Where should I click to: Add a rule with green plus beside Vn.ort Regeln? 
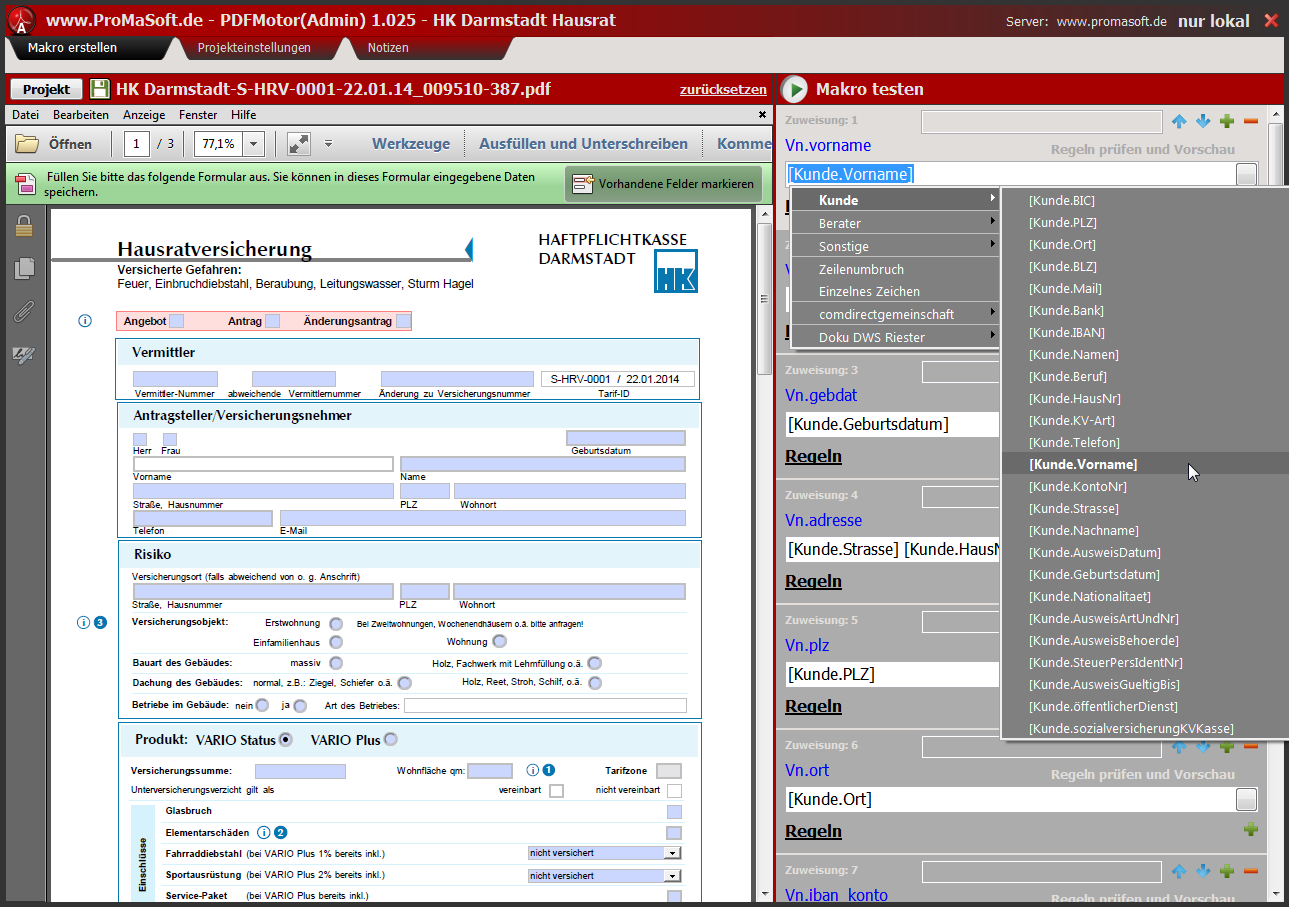[1250, 829]
